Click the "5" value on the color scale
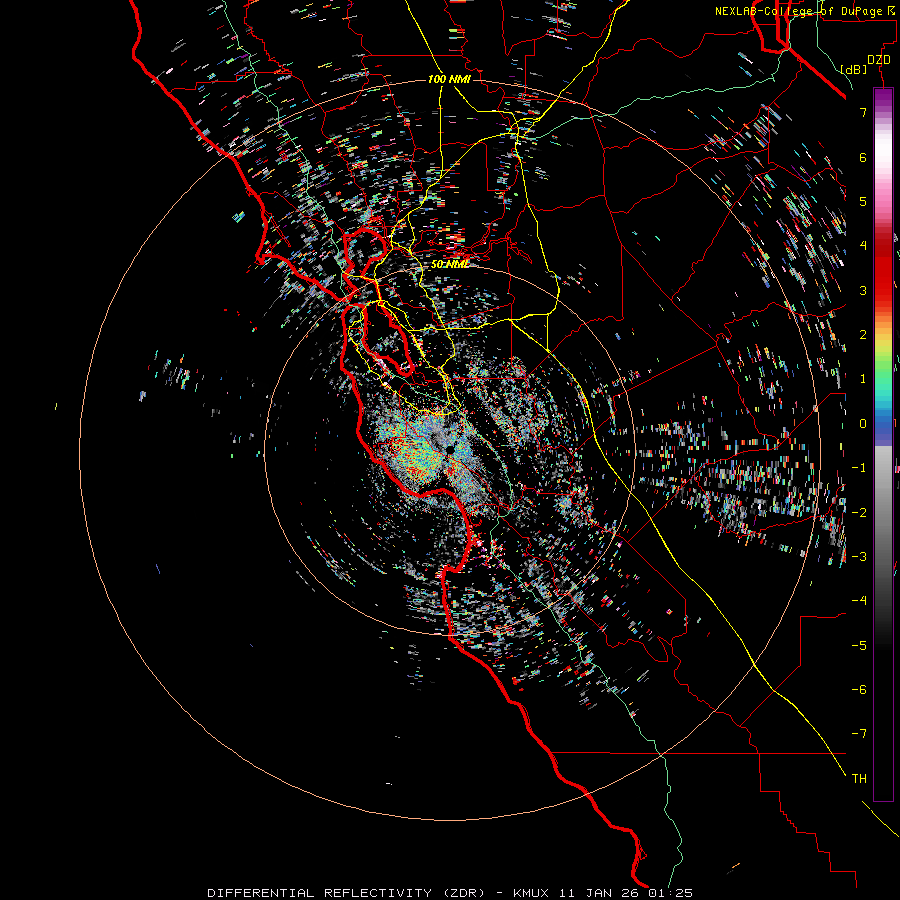The width and height of the screenshot is (900, 900). pyautogui.click(x=863, y=201)
